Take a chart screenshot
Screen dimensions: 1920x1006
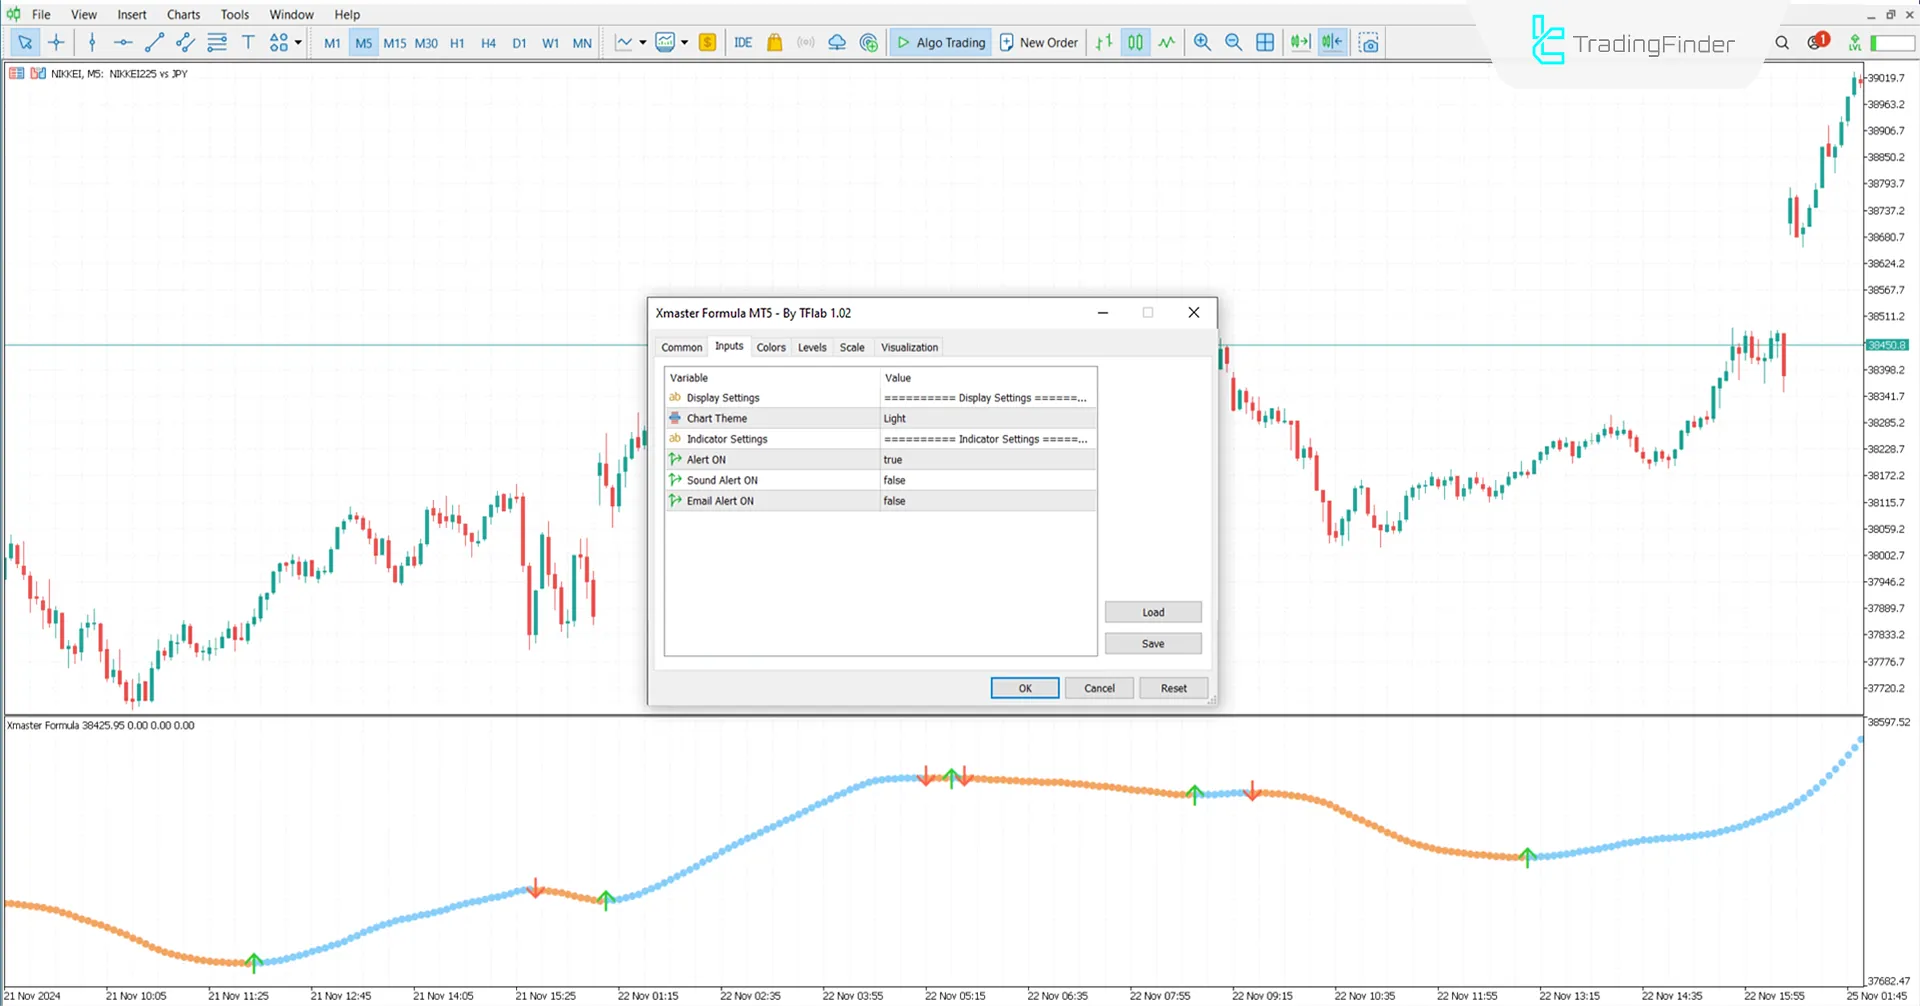coord(1369,42)
